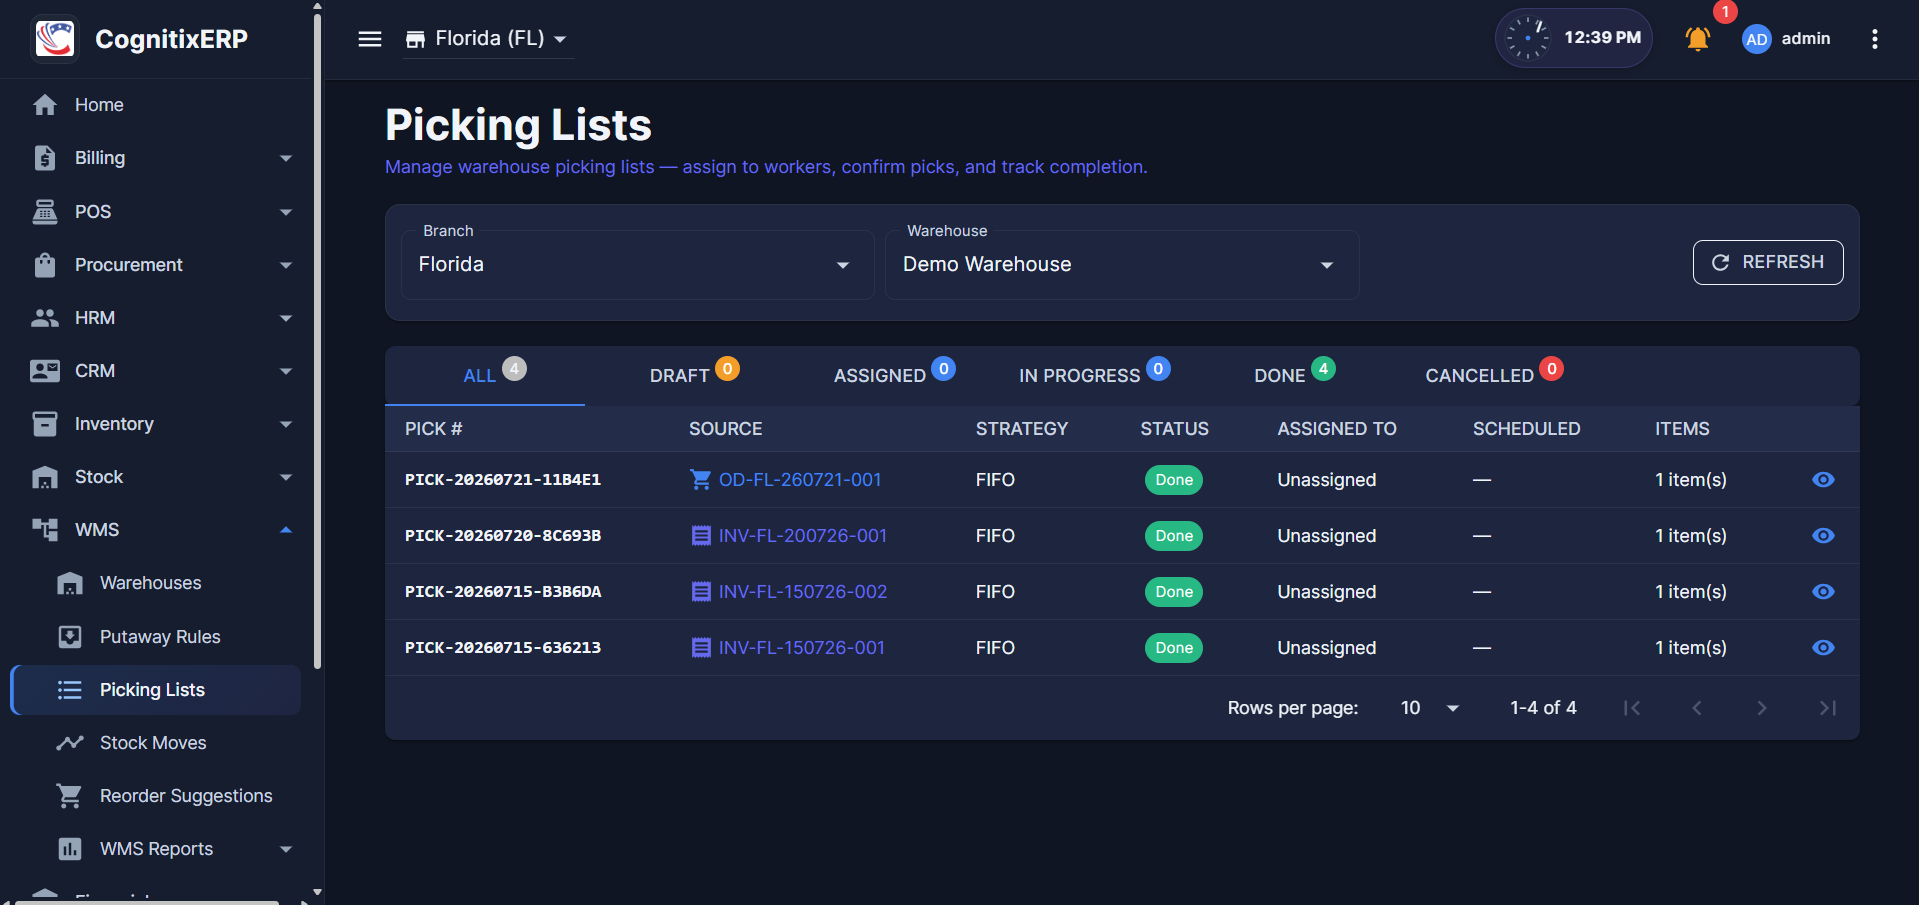
Task: Click the Billing invoice icon
Action: 45,158
